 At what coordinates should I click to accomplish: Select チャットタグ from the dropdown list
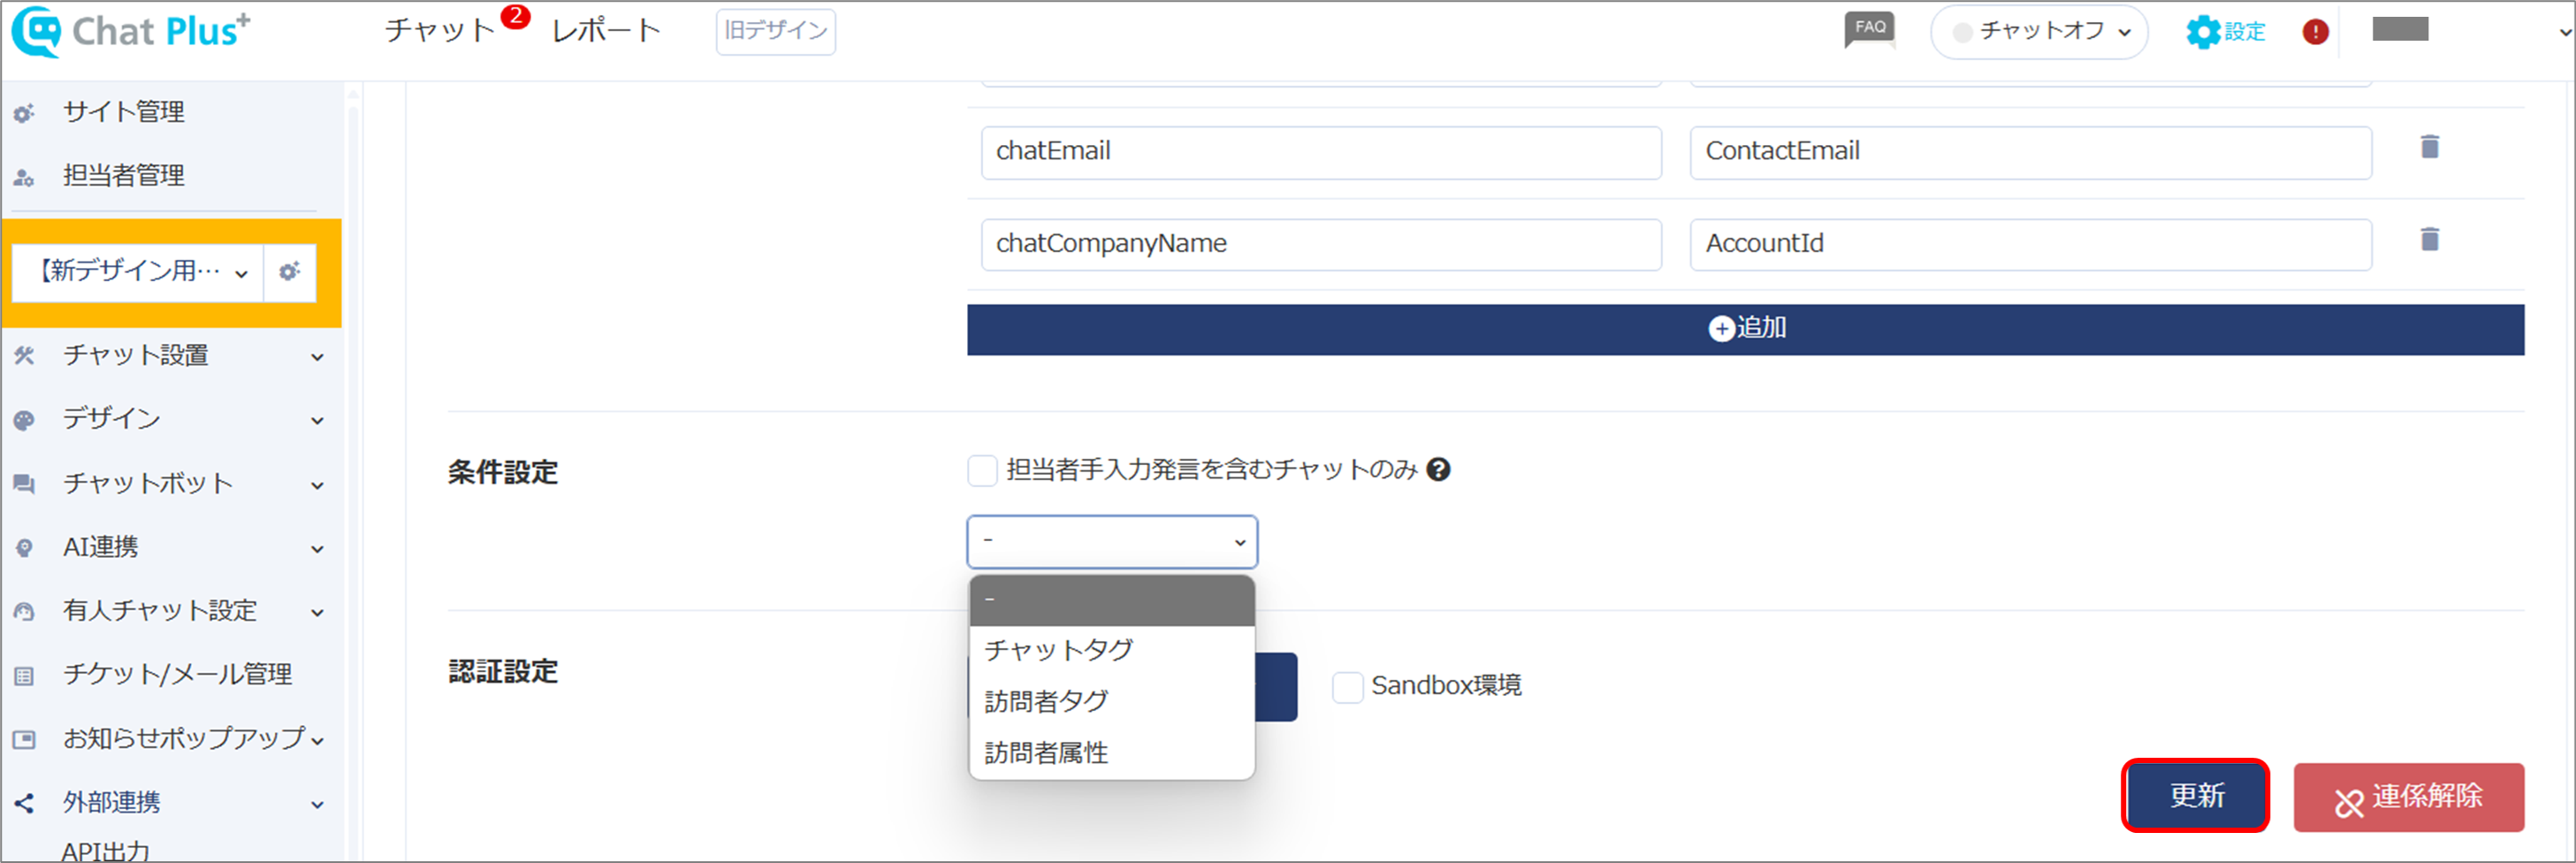tap(1112, 651)
